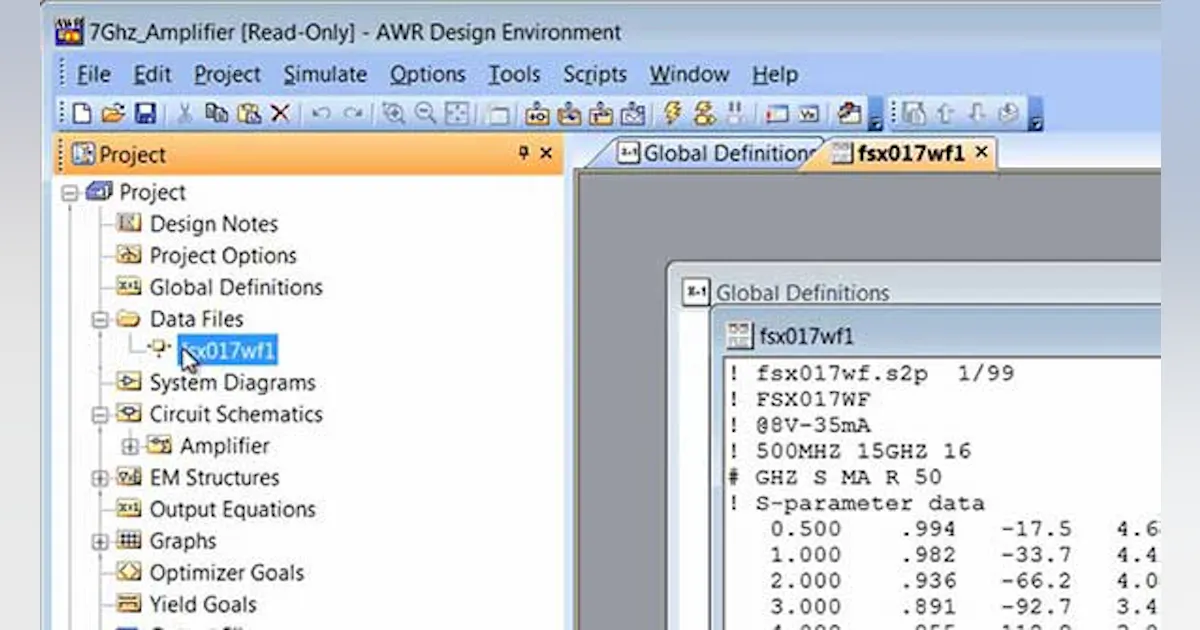1200x630 pixels.
Task: Select Project Options in the tree
Action: 223,256
